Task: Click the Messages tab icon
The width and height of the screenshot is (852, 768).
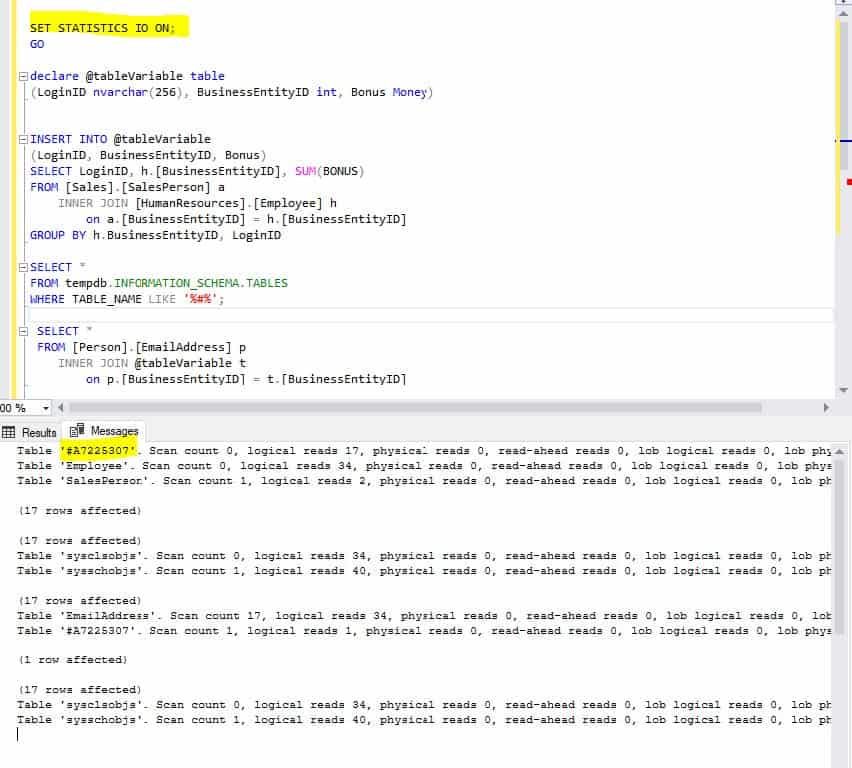Action: (77, 430)
